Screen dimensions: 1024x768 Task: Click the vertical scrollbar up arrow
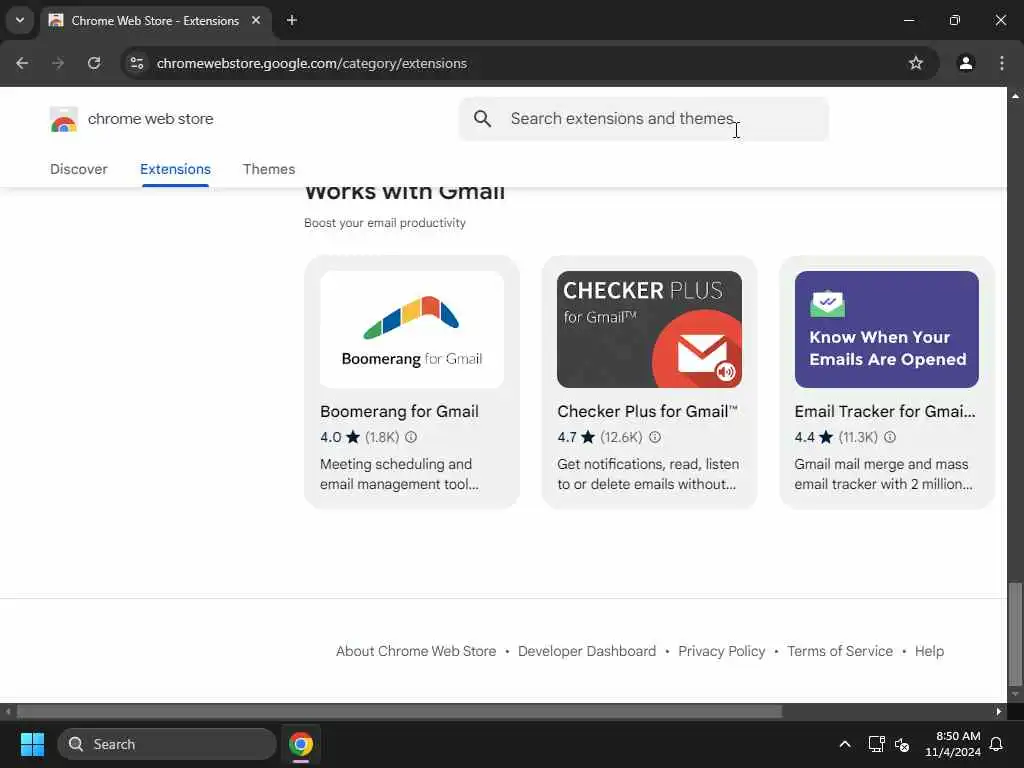point(1015,95)
